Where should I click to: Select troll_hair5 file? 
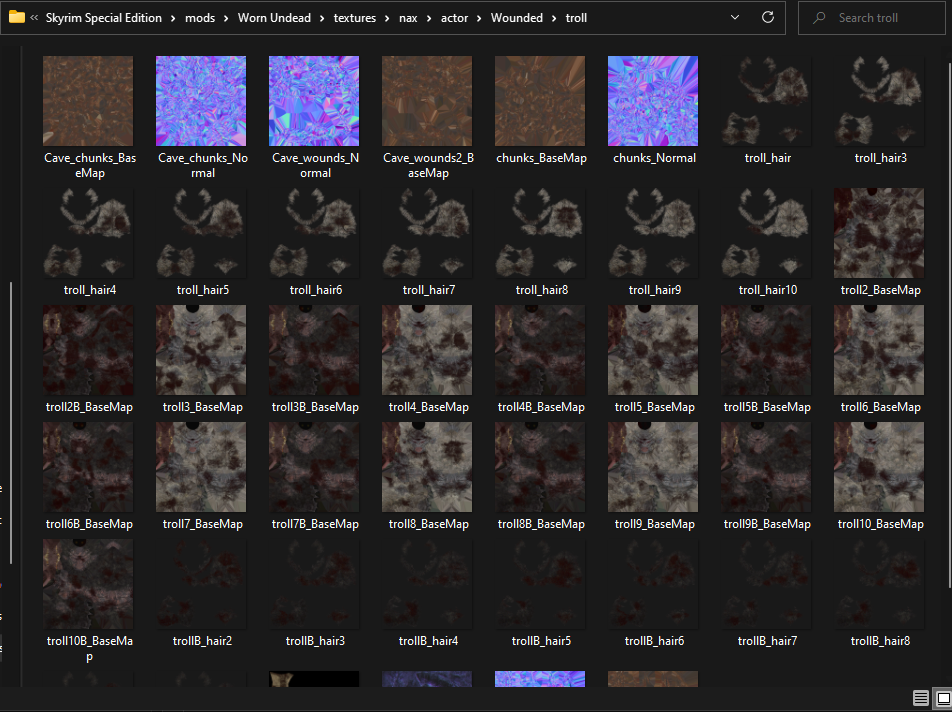[x=202, y=242]
